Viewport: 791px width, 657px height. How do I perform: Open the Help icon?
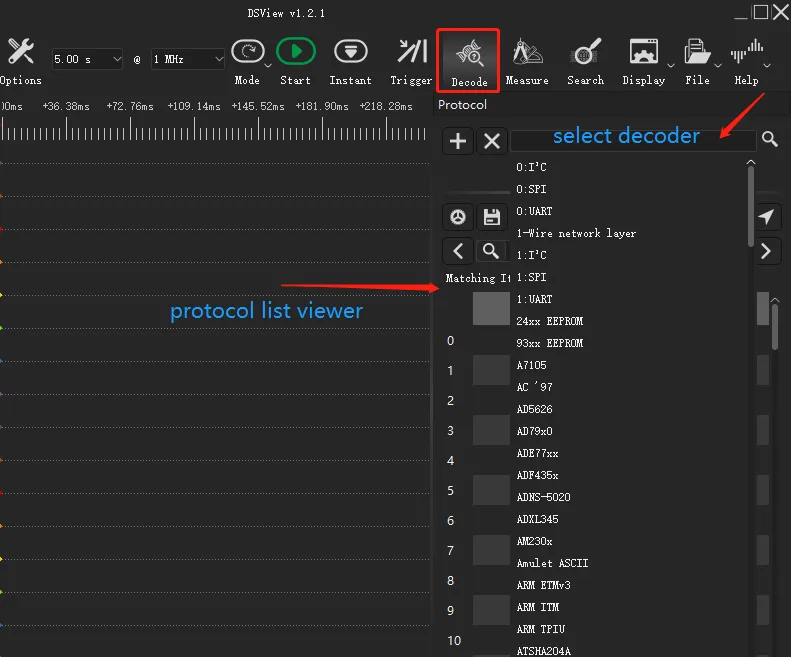click(x=746, y=51)
